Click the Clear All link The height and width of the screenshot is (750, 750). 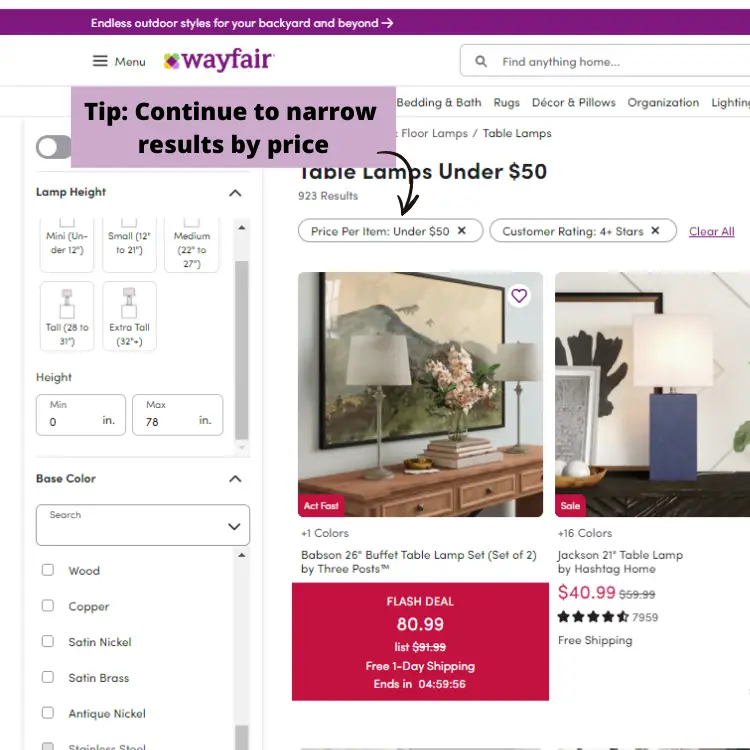click(x=711, y=232)
